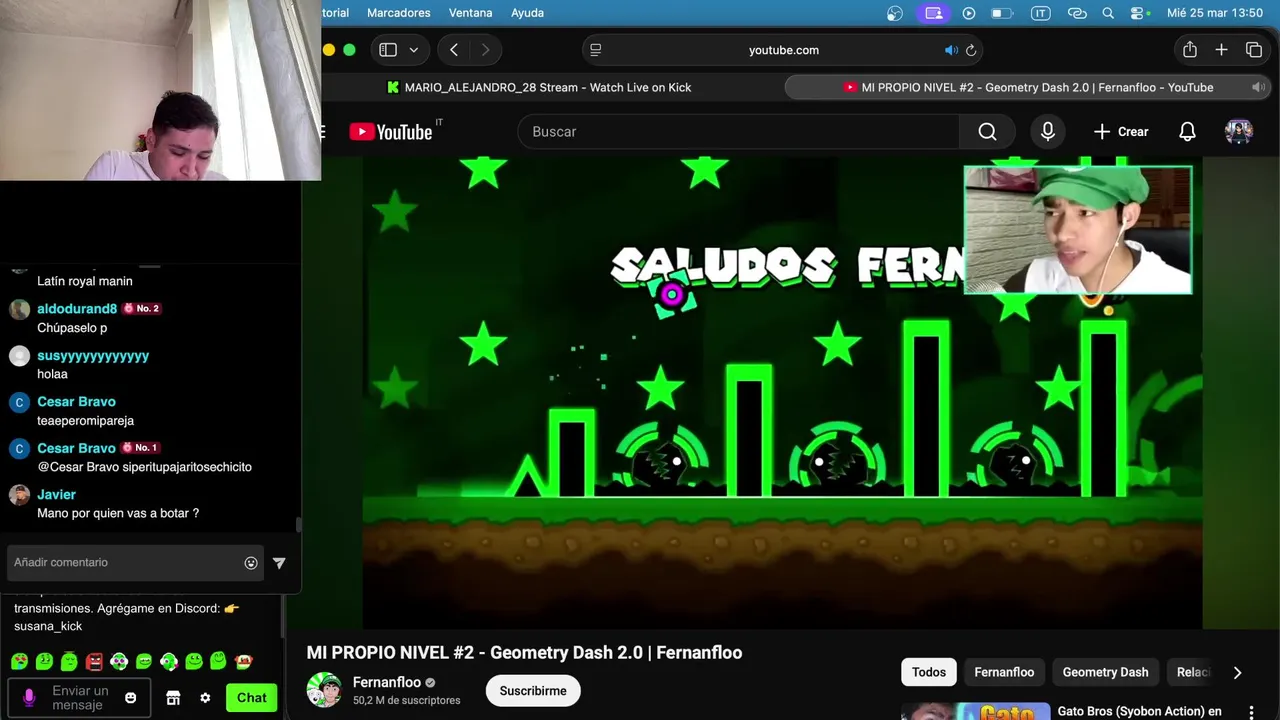Show more filter chips with the right arrow
The image size is (1280, 720).
click(x=1237, y=672)
